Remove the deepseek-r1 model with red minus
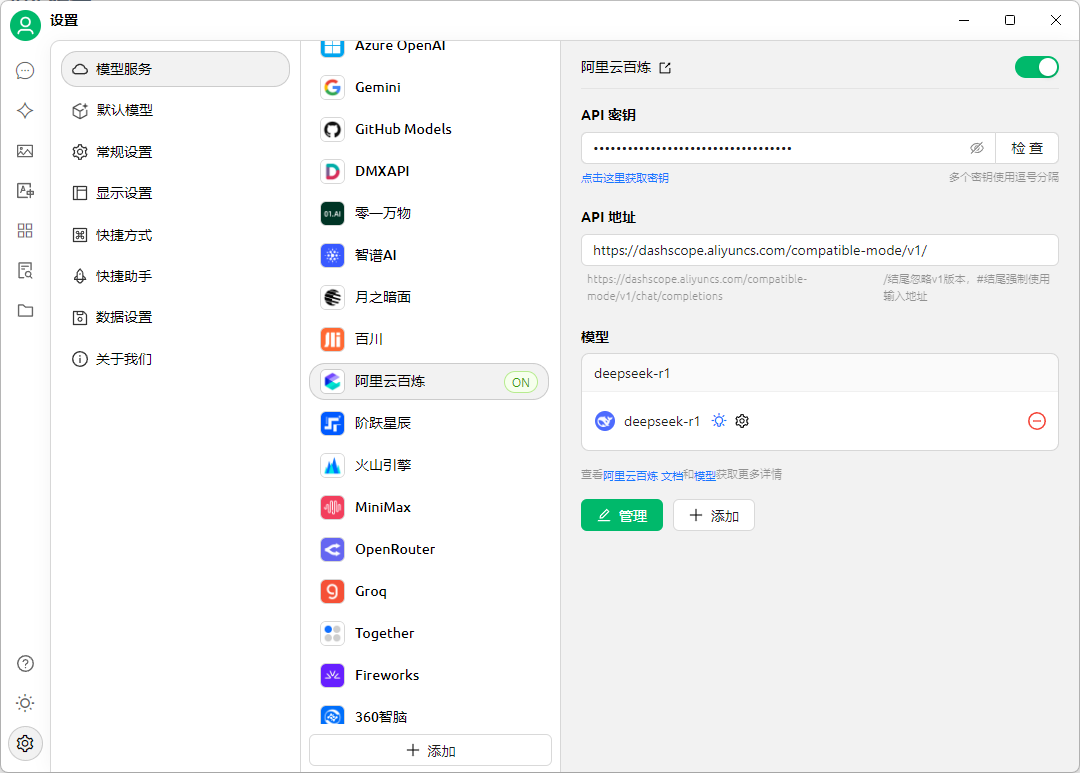 [1037, 421]
